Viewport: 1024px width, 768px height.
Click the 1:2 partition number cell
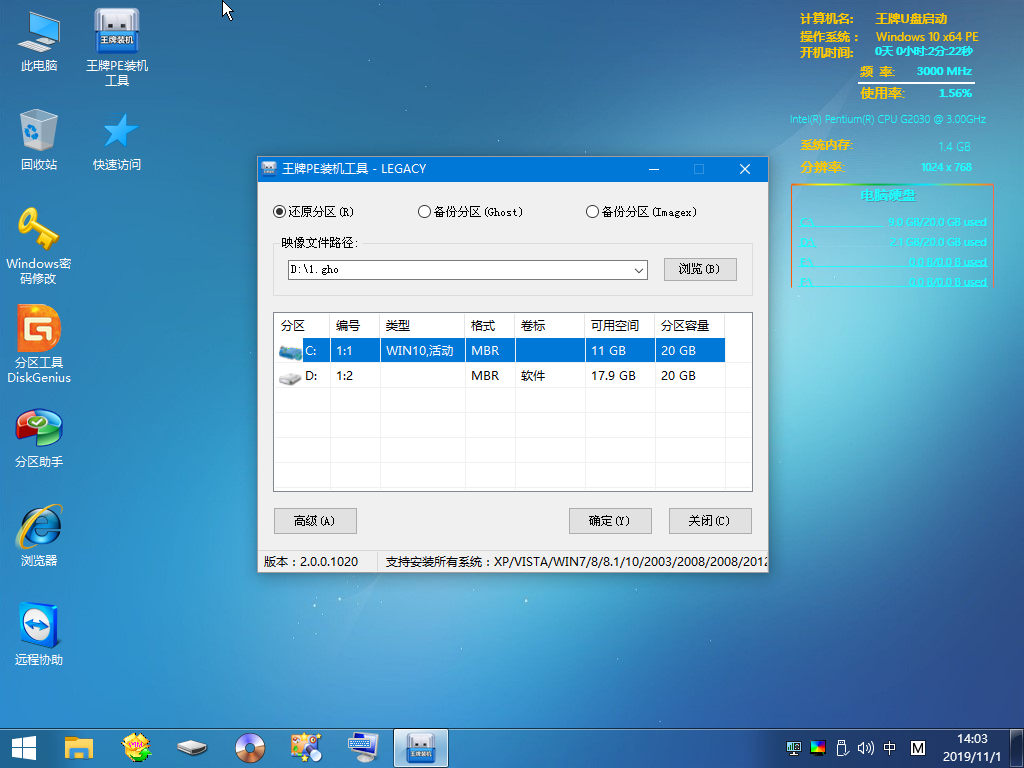coord(355,376)
